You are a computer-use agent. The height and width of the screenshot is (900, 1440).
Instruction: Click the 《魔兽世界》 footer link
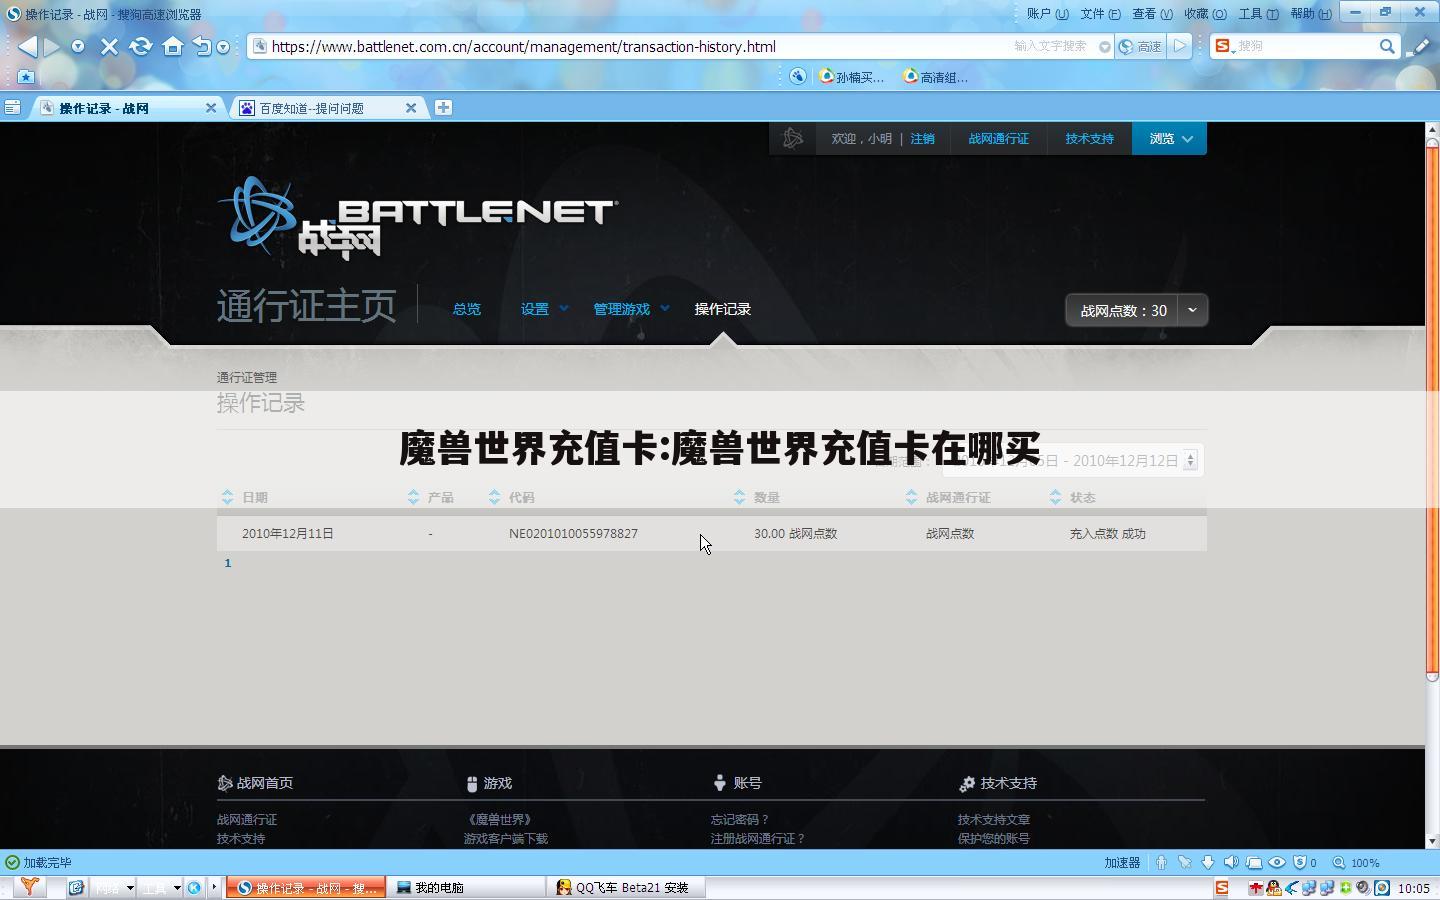tap(499, 819)
